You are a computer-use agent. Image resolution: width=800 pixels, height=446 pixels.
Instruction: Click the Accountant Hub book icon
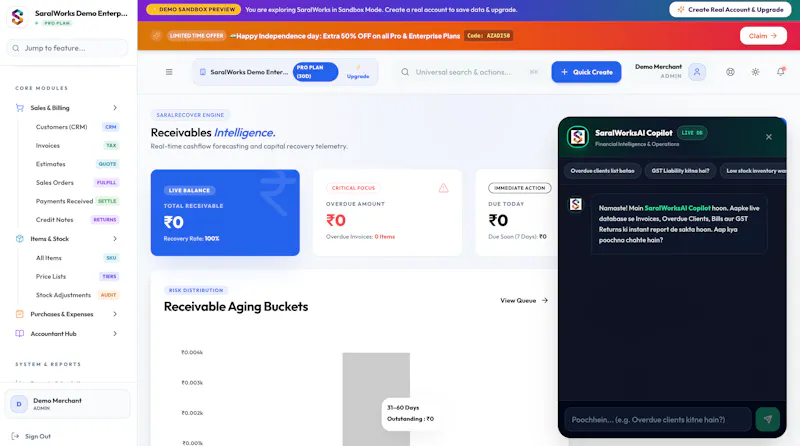(x=20, y=334)
